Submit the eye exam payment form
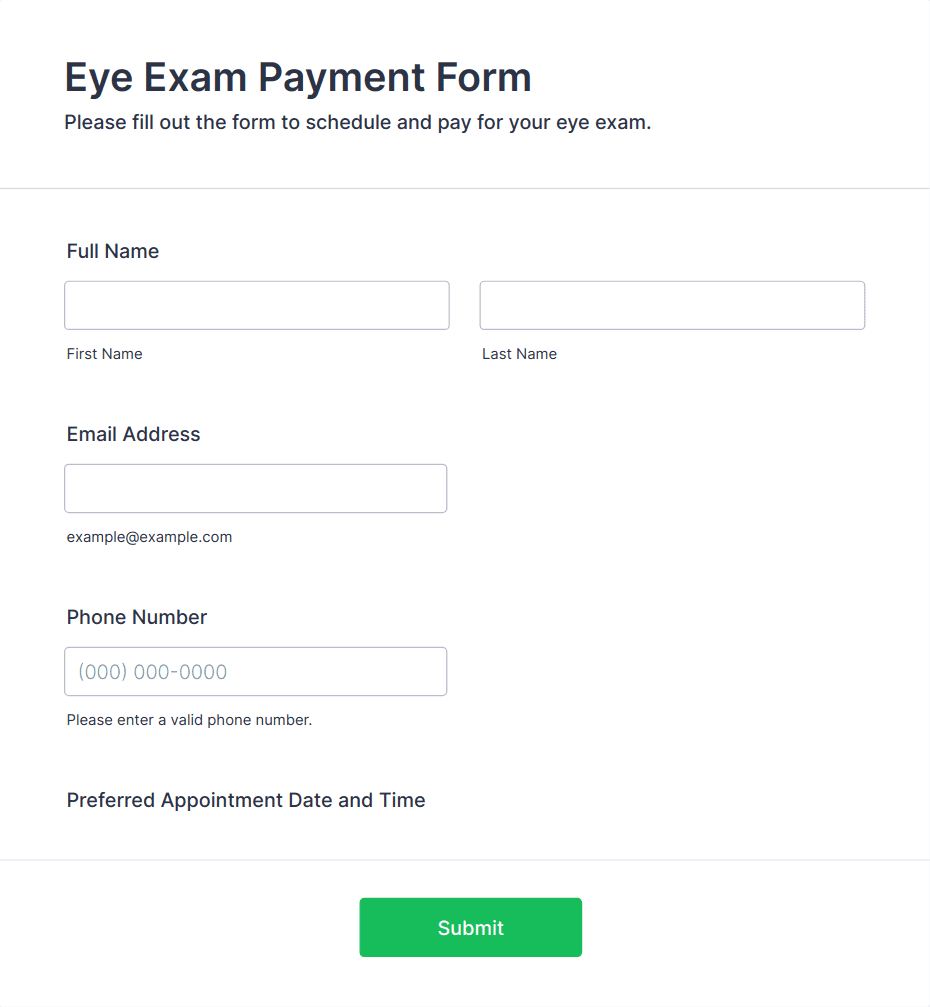The width and height of the screenshot is (930, 1007). 470,927
